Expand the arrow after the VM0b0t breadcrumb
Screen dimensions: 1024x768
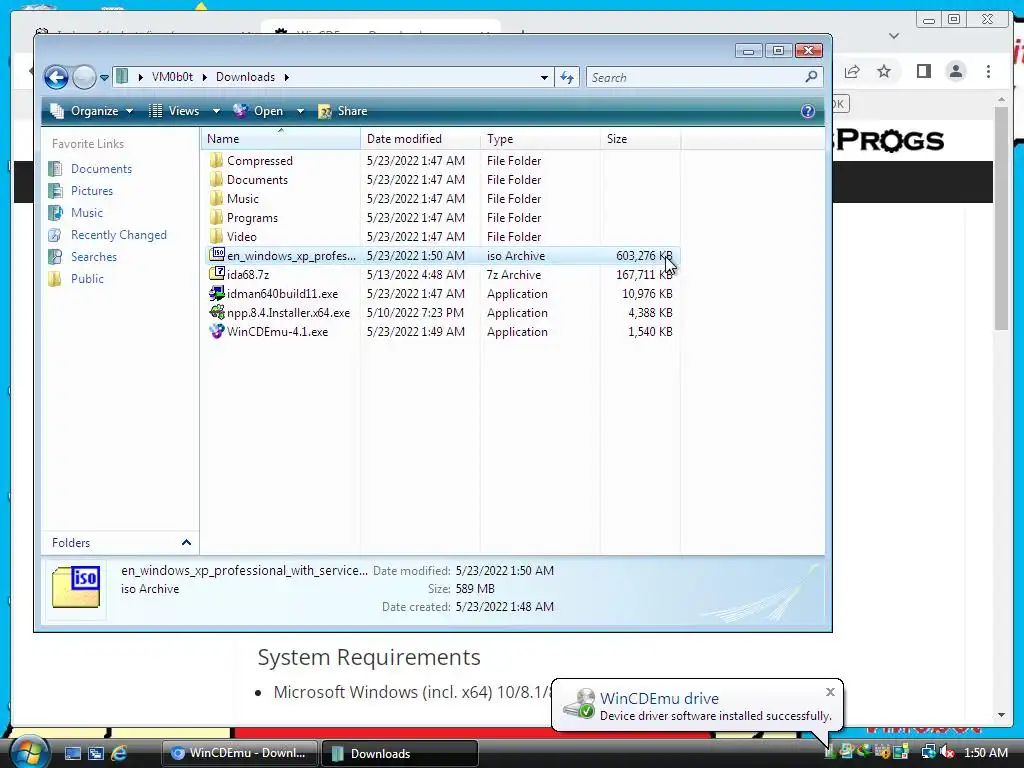204,77
